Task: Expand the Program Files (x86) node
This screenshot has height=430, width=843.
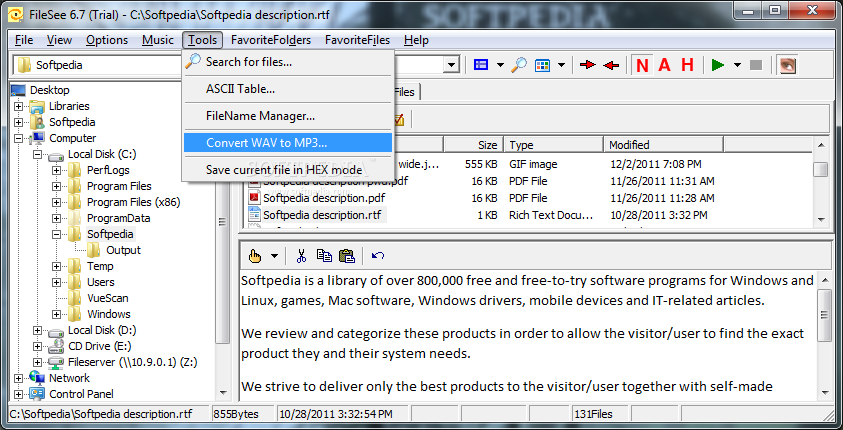Action: coord(56,202)
